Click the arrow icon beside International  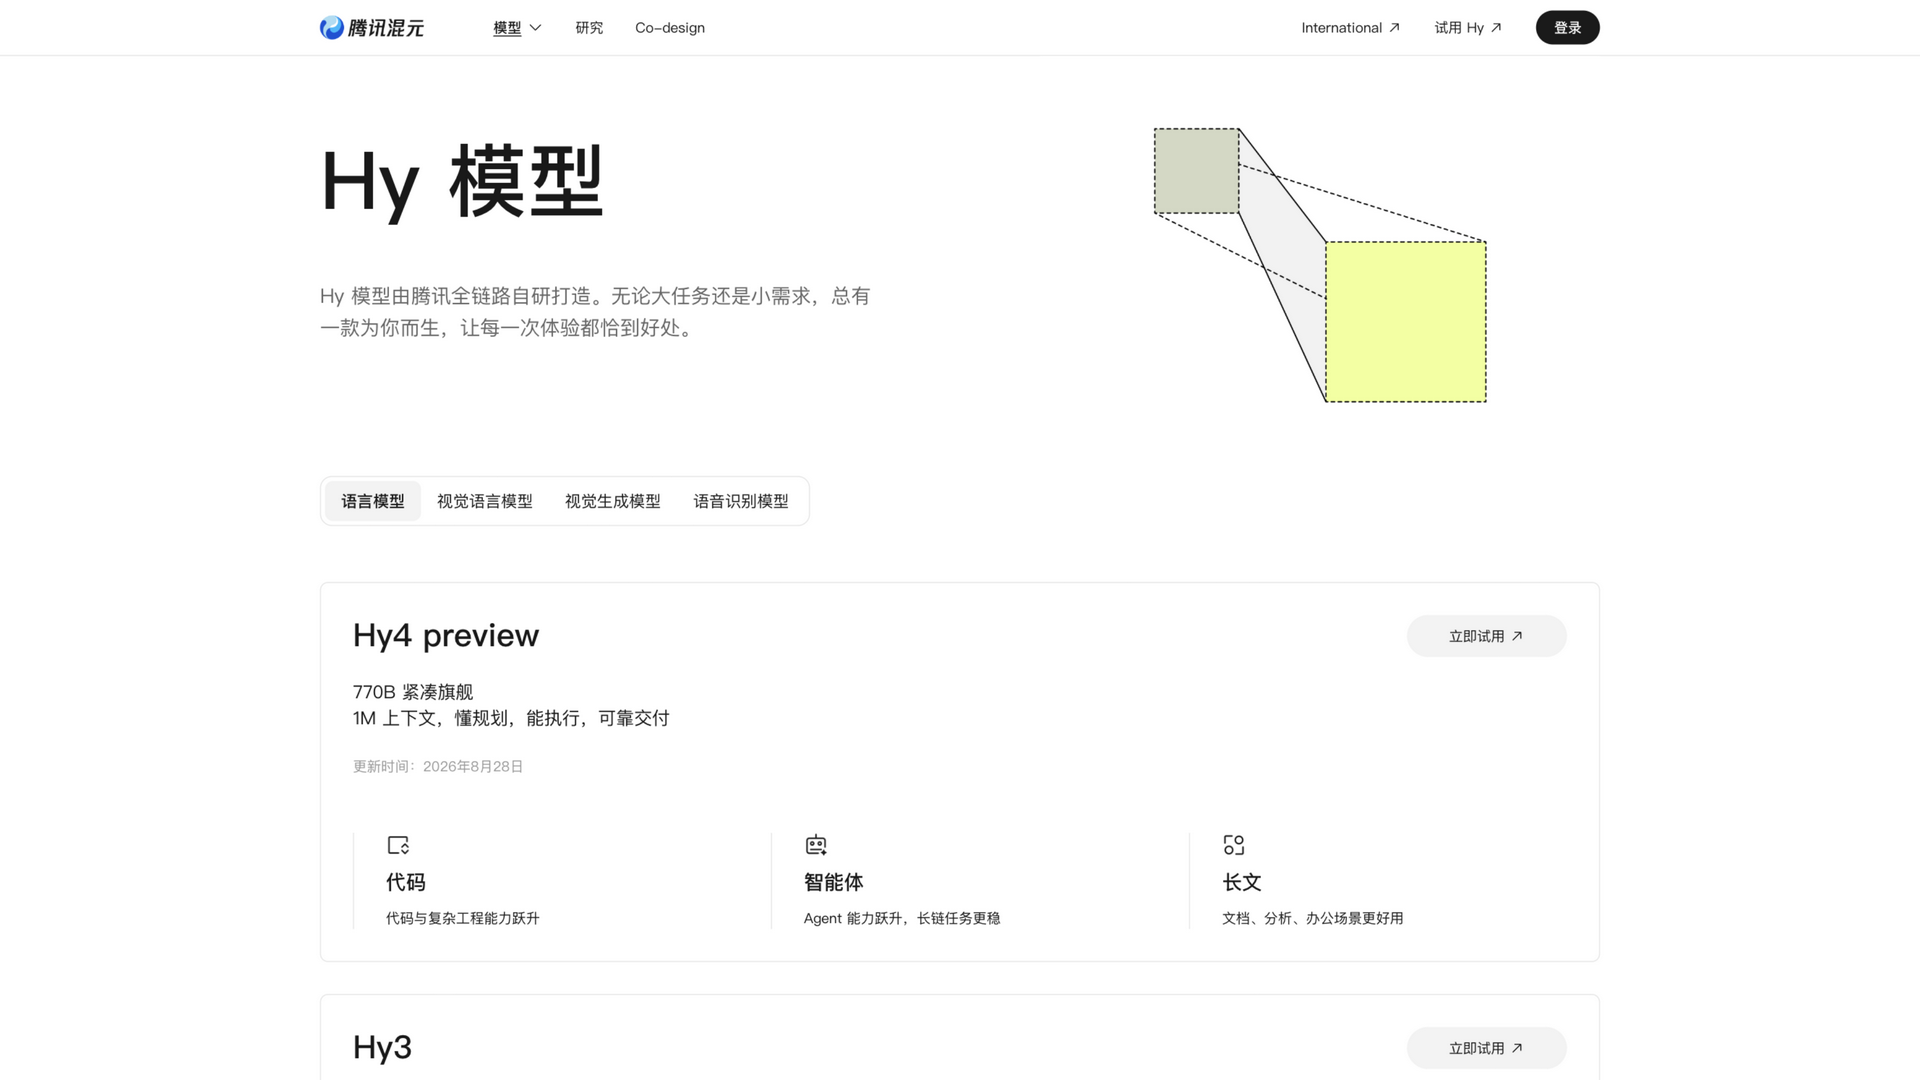(1394, 28)
